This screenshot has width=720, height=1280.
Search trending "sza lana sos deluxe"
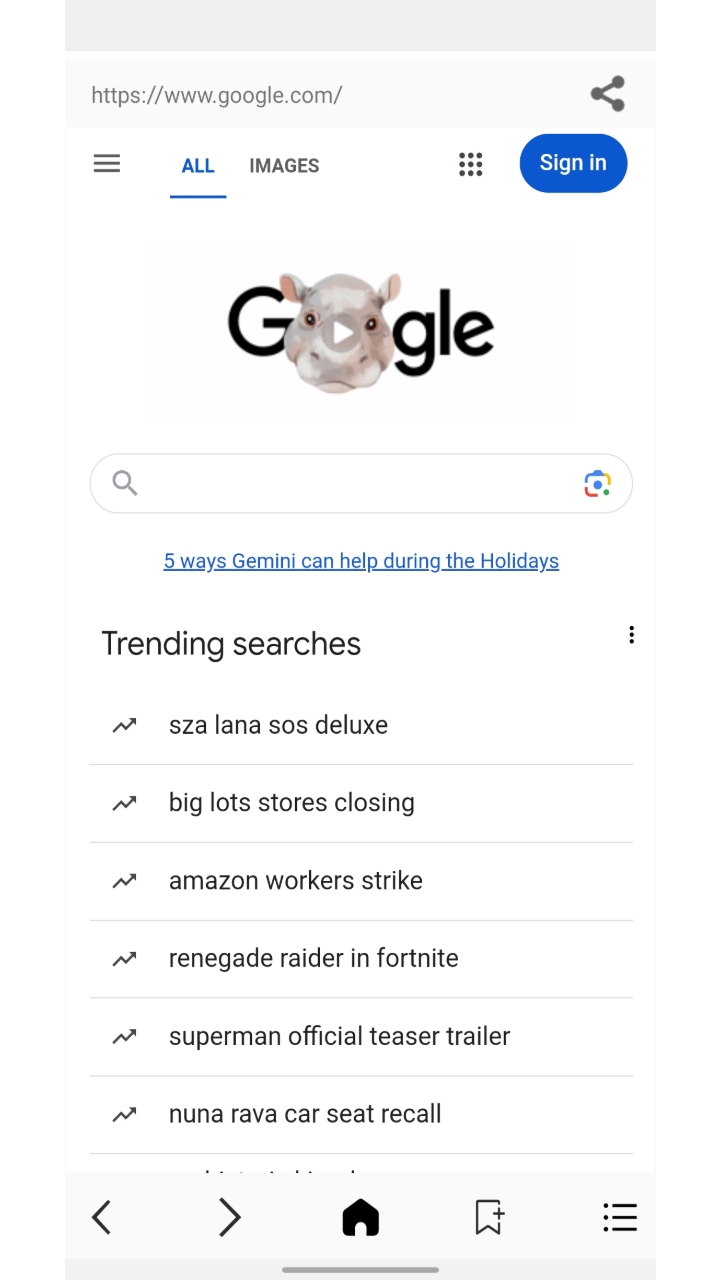click(x=278, y=725)
